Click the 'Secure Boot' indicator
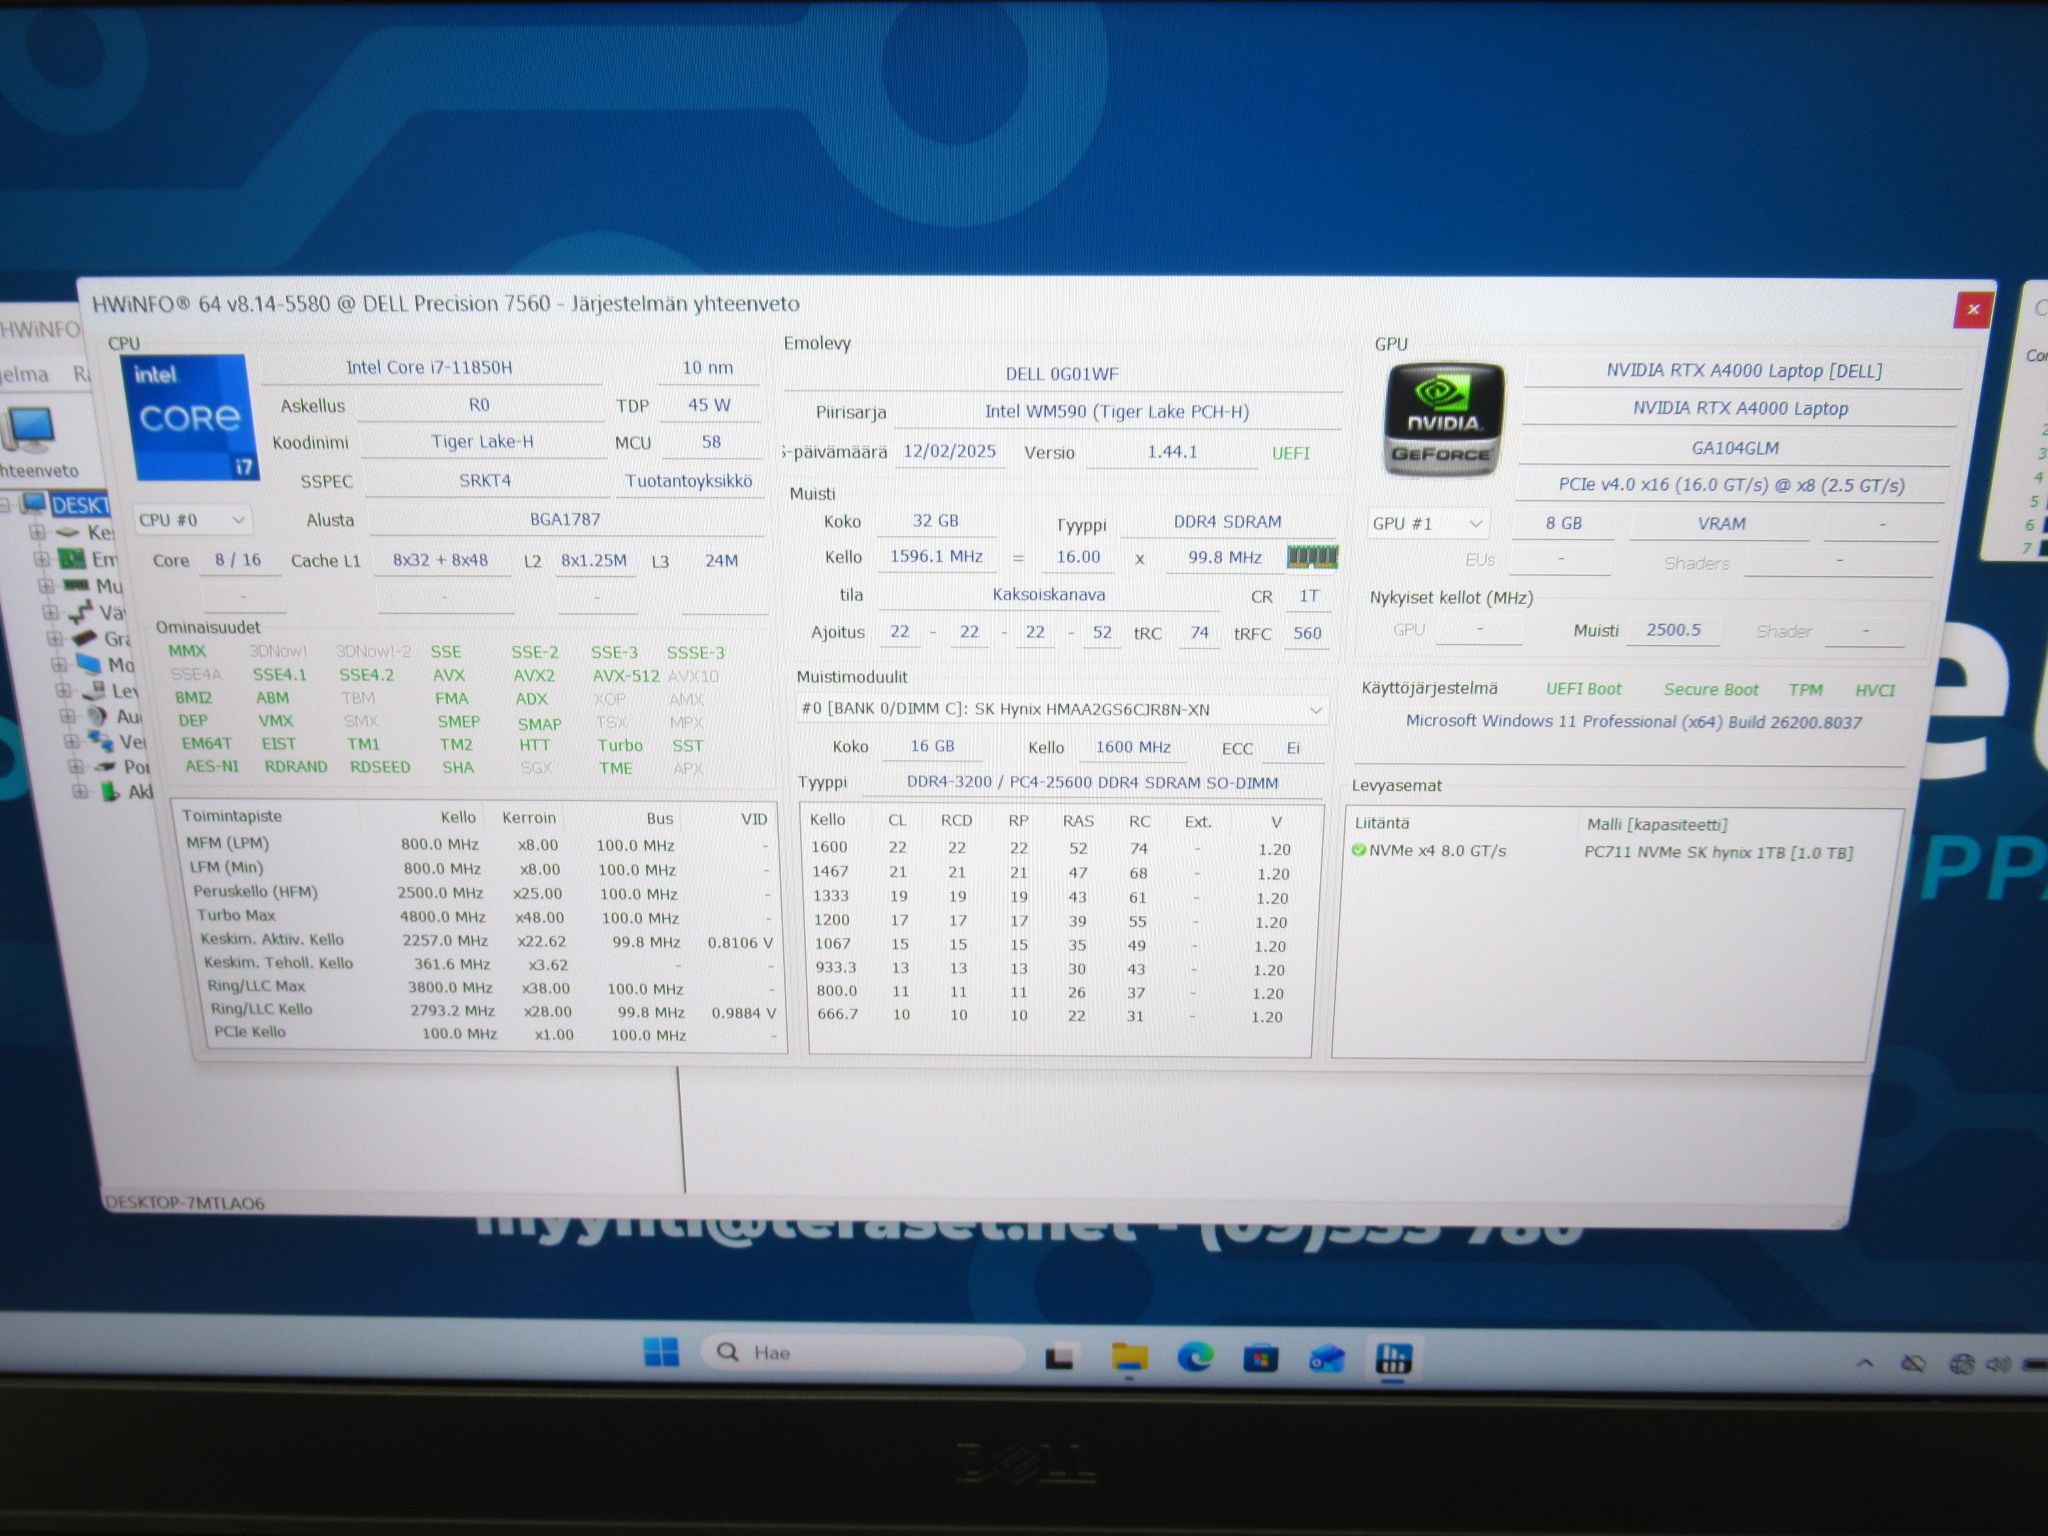 click(1711, 690)
